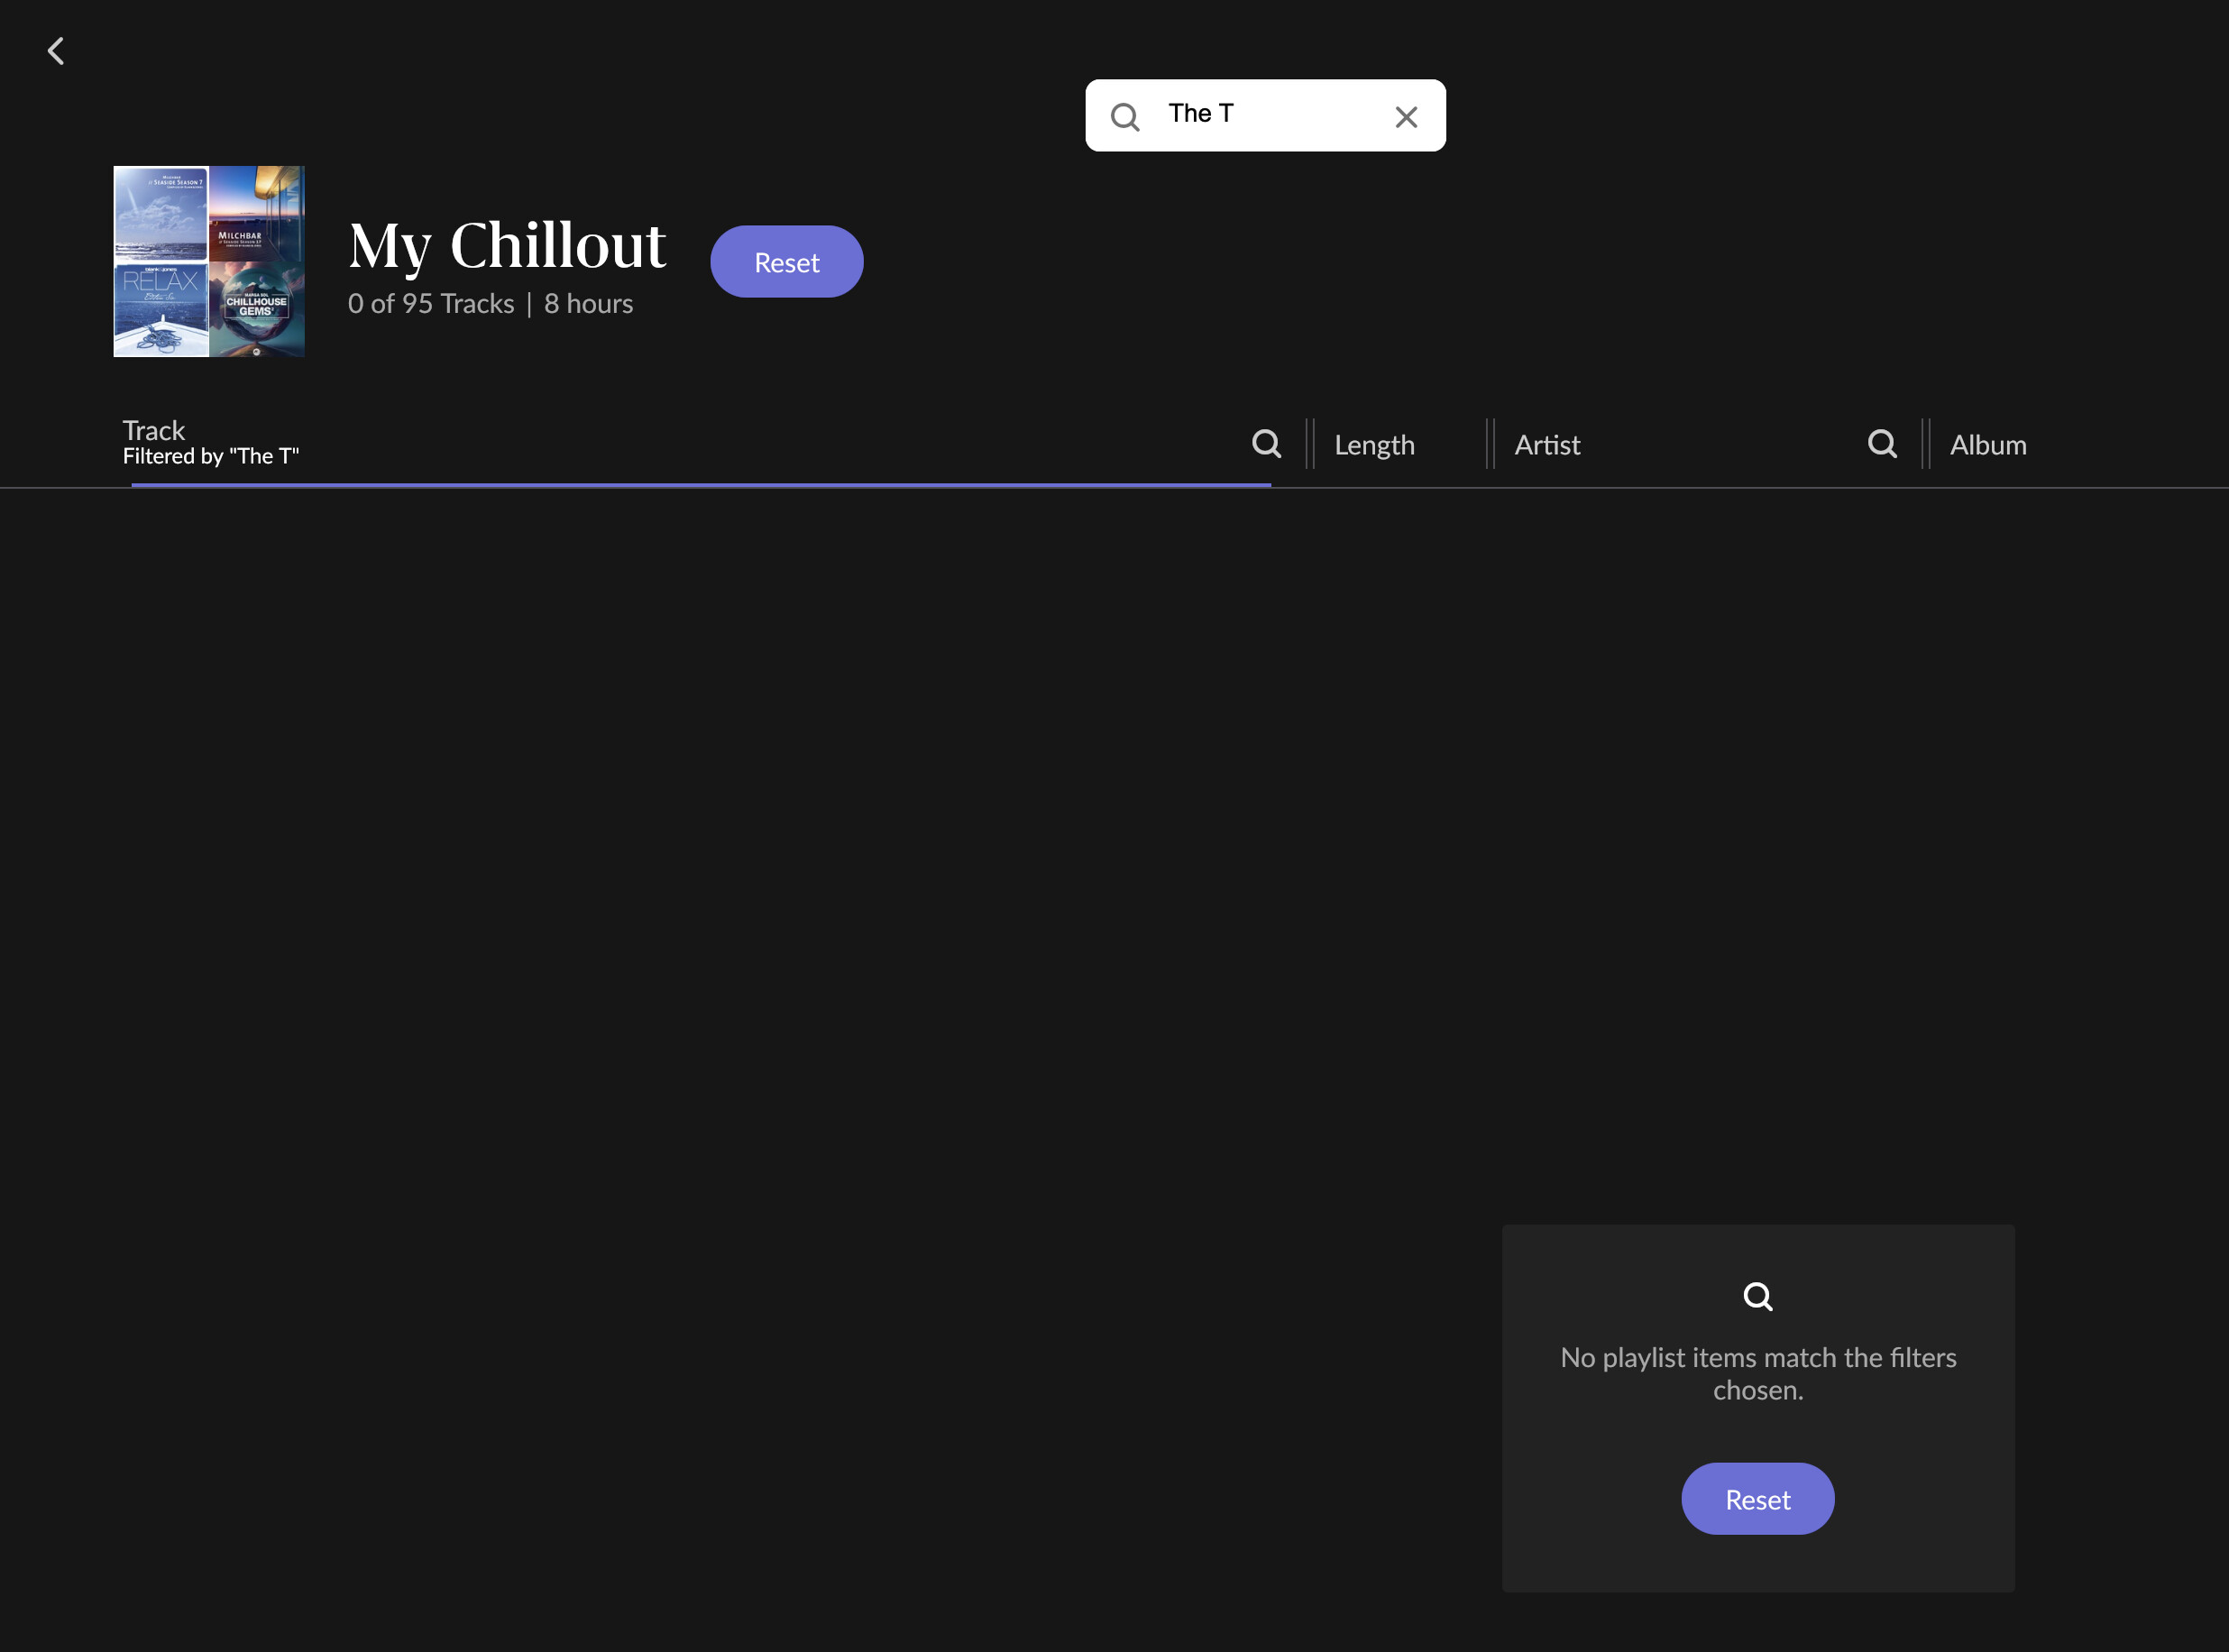
Task: Open the Artist column search magnifier
Action: [x=1883, y=444]
